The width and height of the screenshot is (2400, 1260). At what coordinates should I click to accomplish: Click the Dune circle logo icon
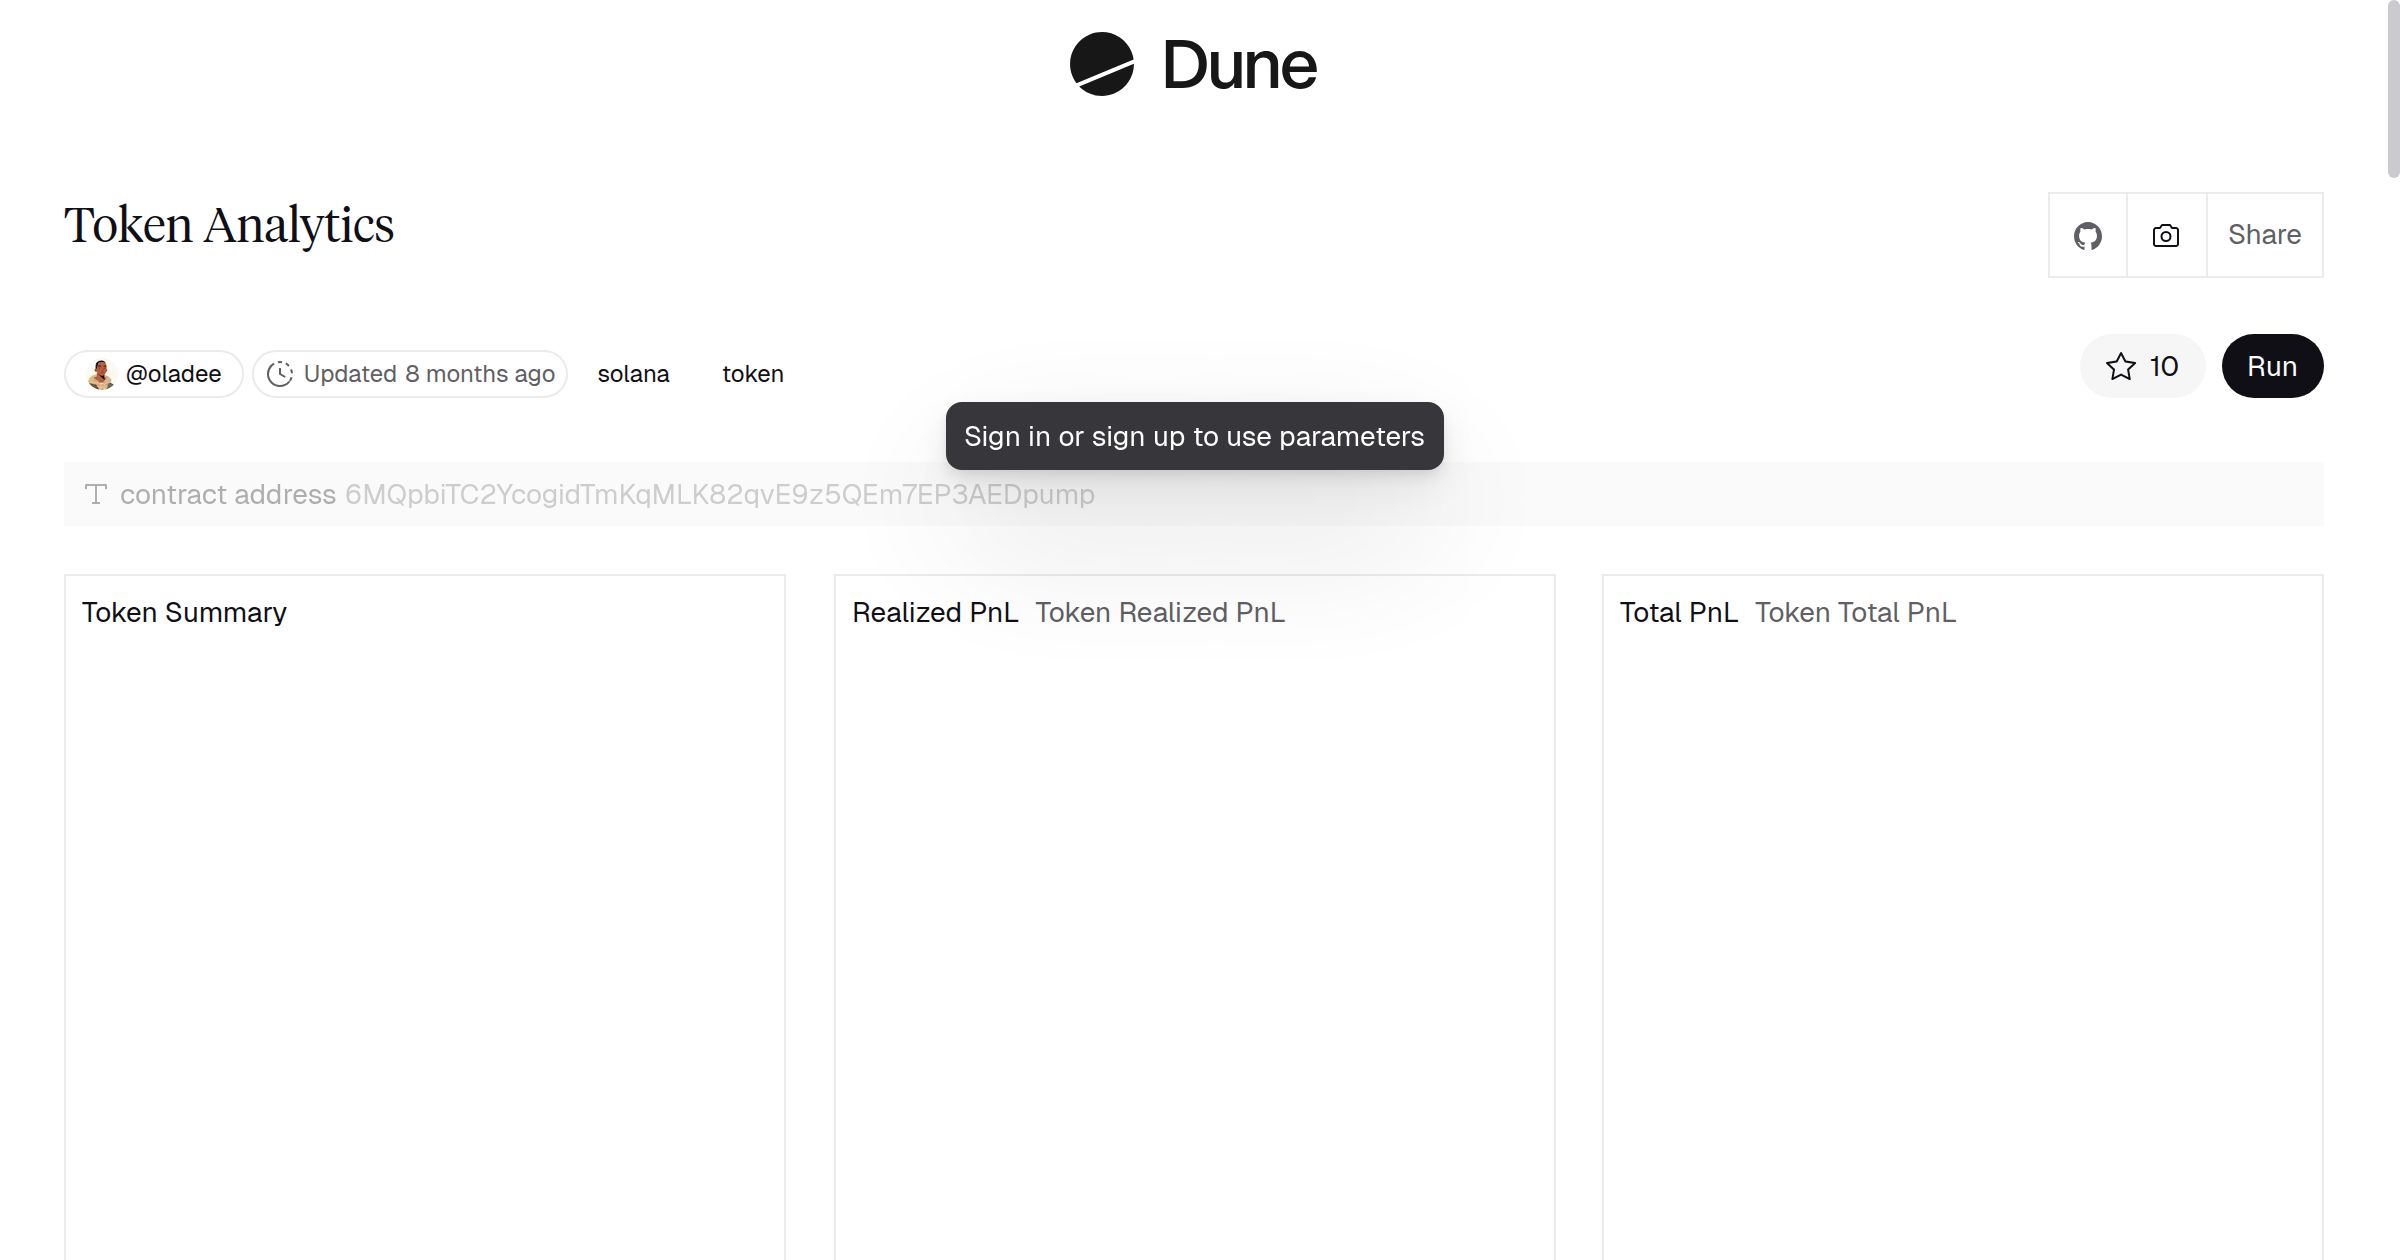coord(1101,64)
